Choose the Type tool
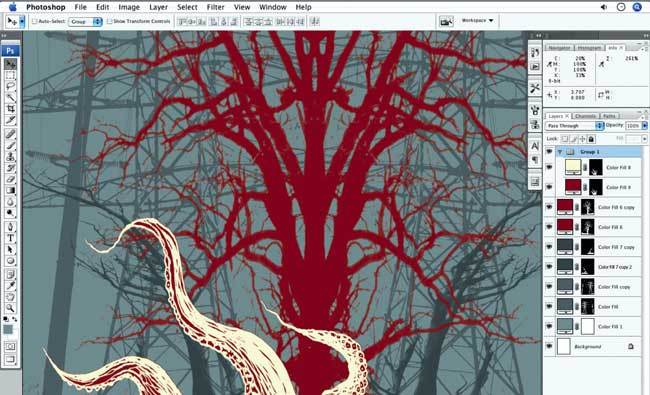Viewport: 650px width, 395px height. tap(10, 238)
